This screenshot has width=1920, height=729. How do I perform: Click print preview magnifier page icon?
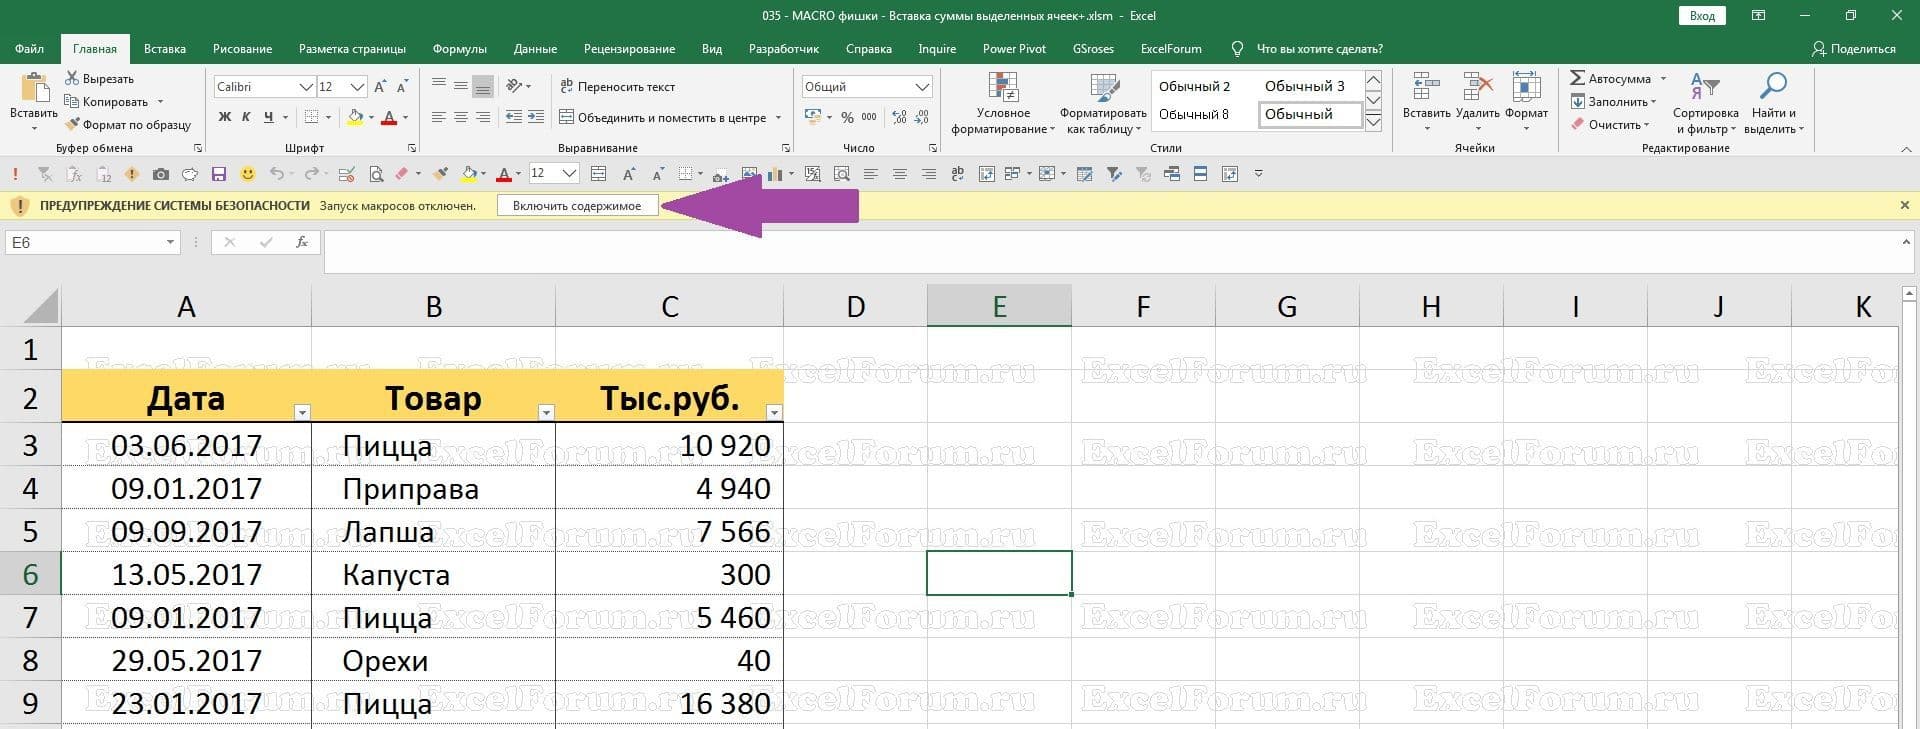(x=376, y=174)
